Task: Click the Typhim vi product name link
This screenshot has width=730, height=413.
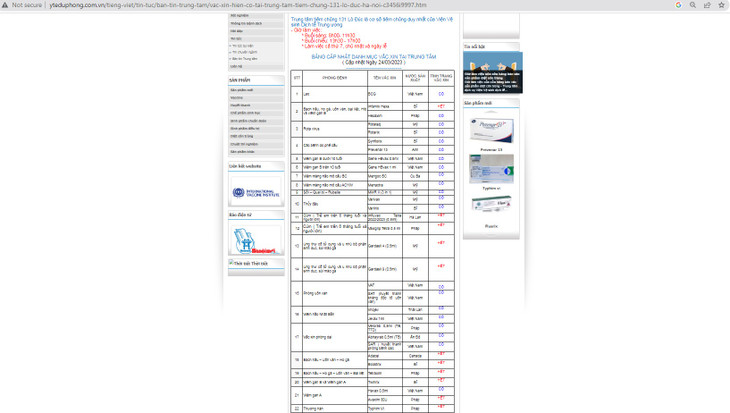Action: pos(491,187)
